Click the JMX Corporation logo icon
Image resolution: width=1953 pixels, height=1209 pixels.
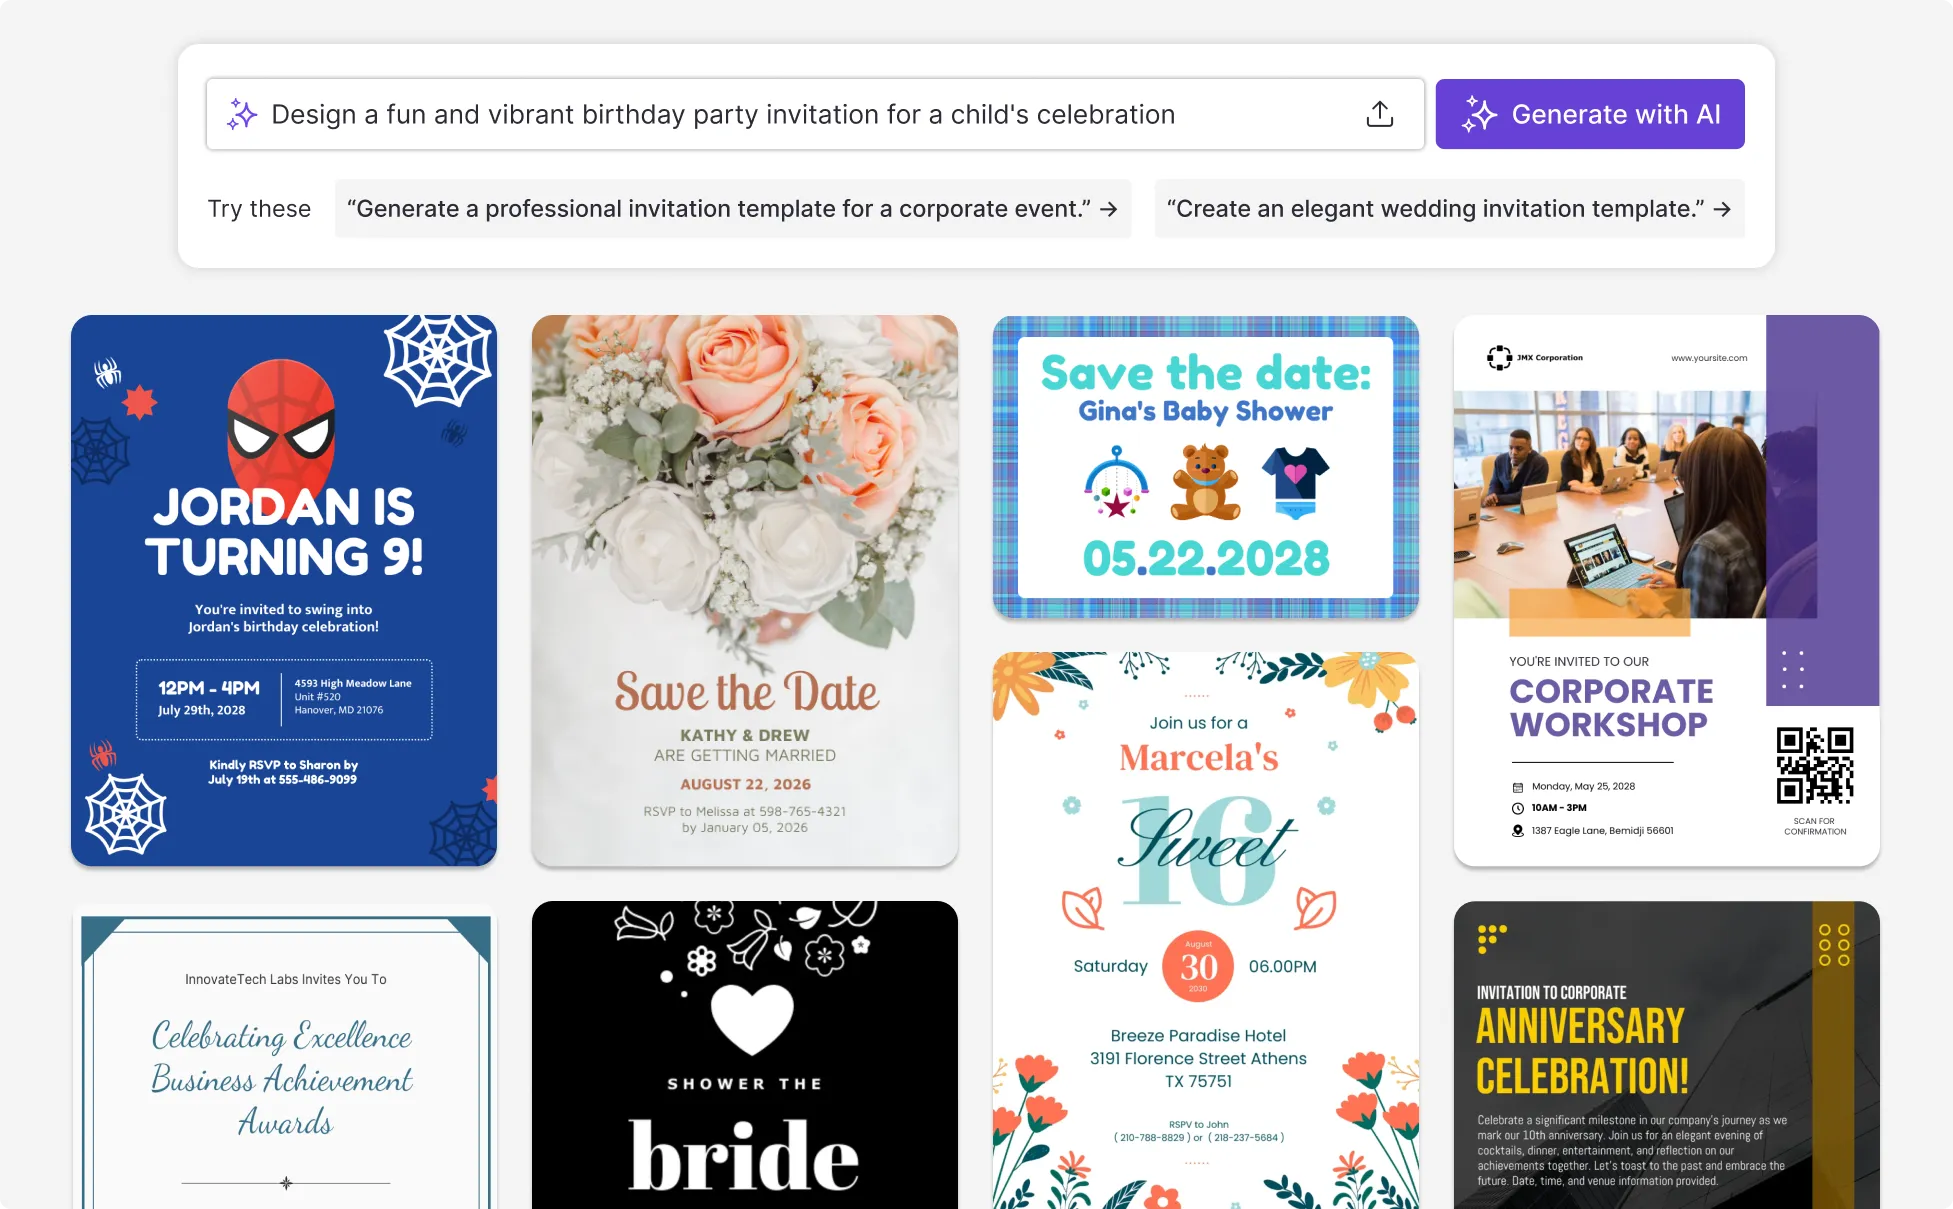[1499, 357]
